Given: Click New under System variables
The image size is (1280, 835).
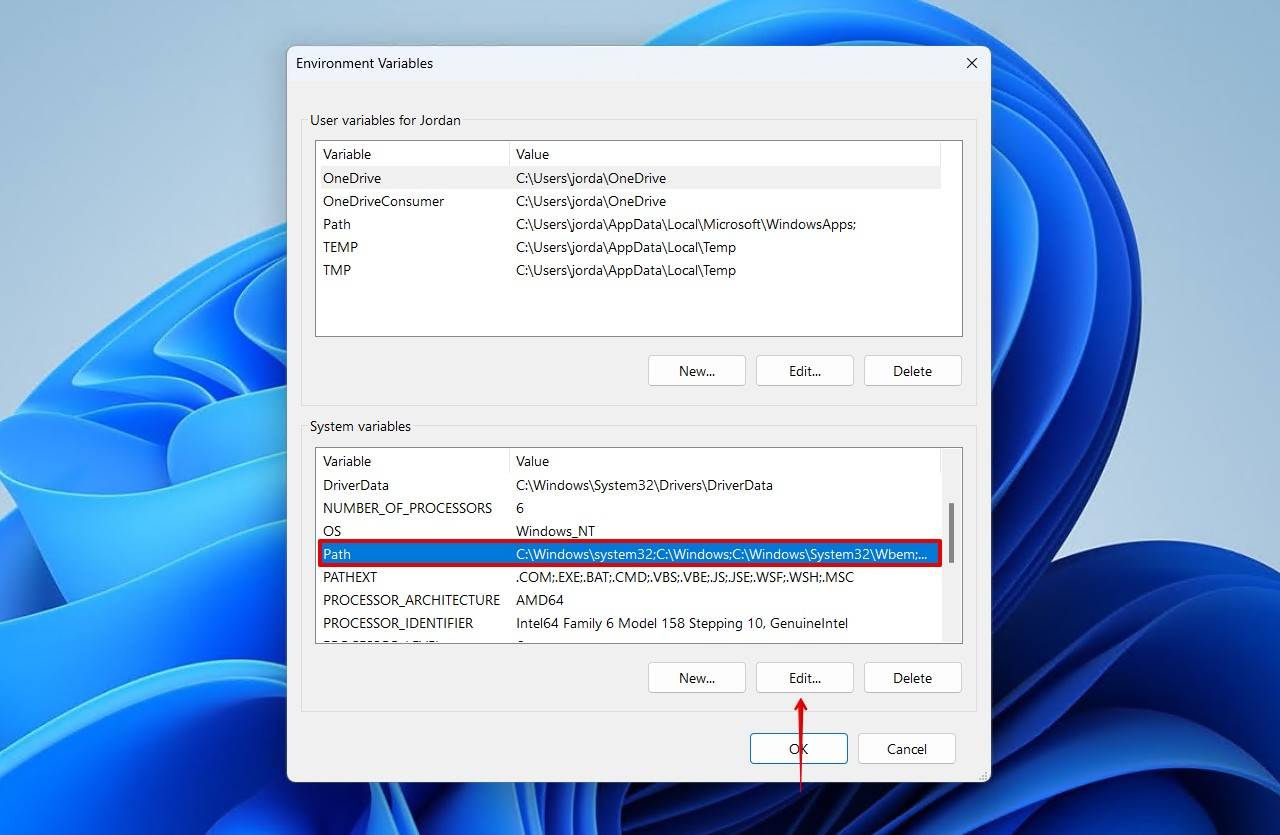Looking at the screenshot, I should (697, 678).
